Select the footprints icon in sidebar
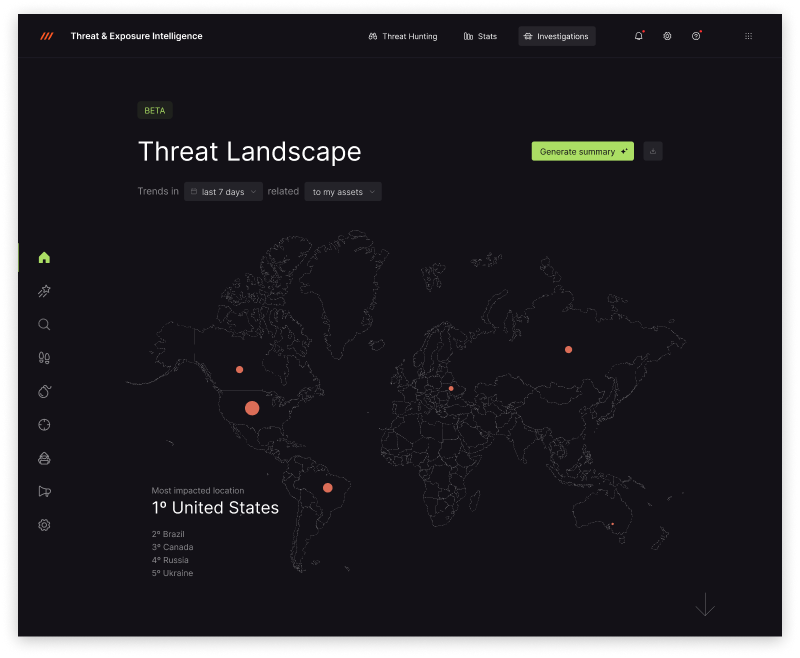The image size is (800, 658). (x=44, y=358)
